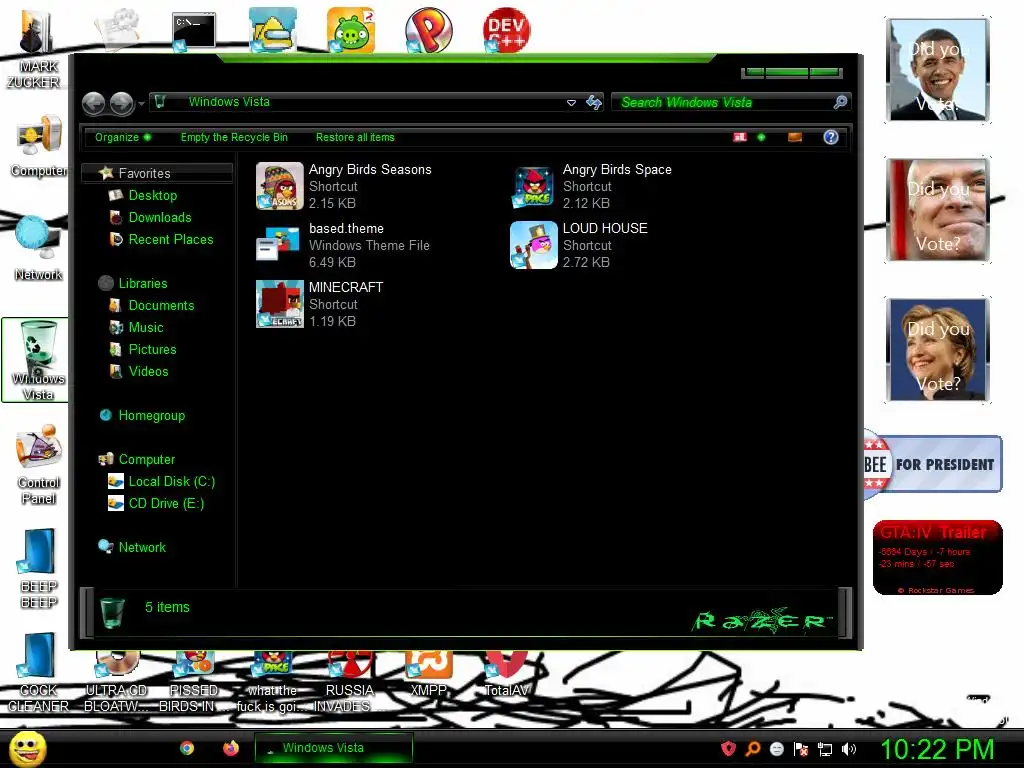Viewport: 1024px width, 768px height.
Task: Click the smiley face Start button
Action: (x=27, y=748)
